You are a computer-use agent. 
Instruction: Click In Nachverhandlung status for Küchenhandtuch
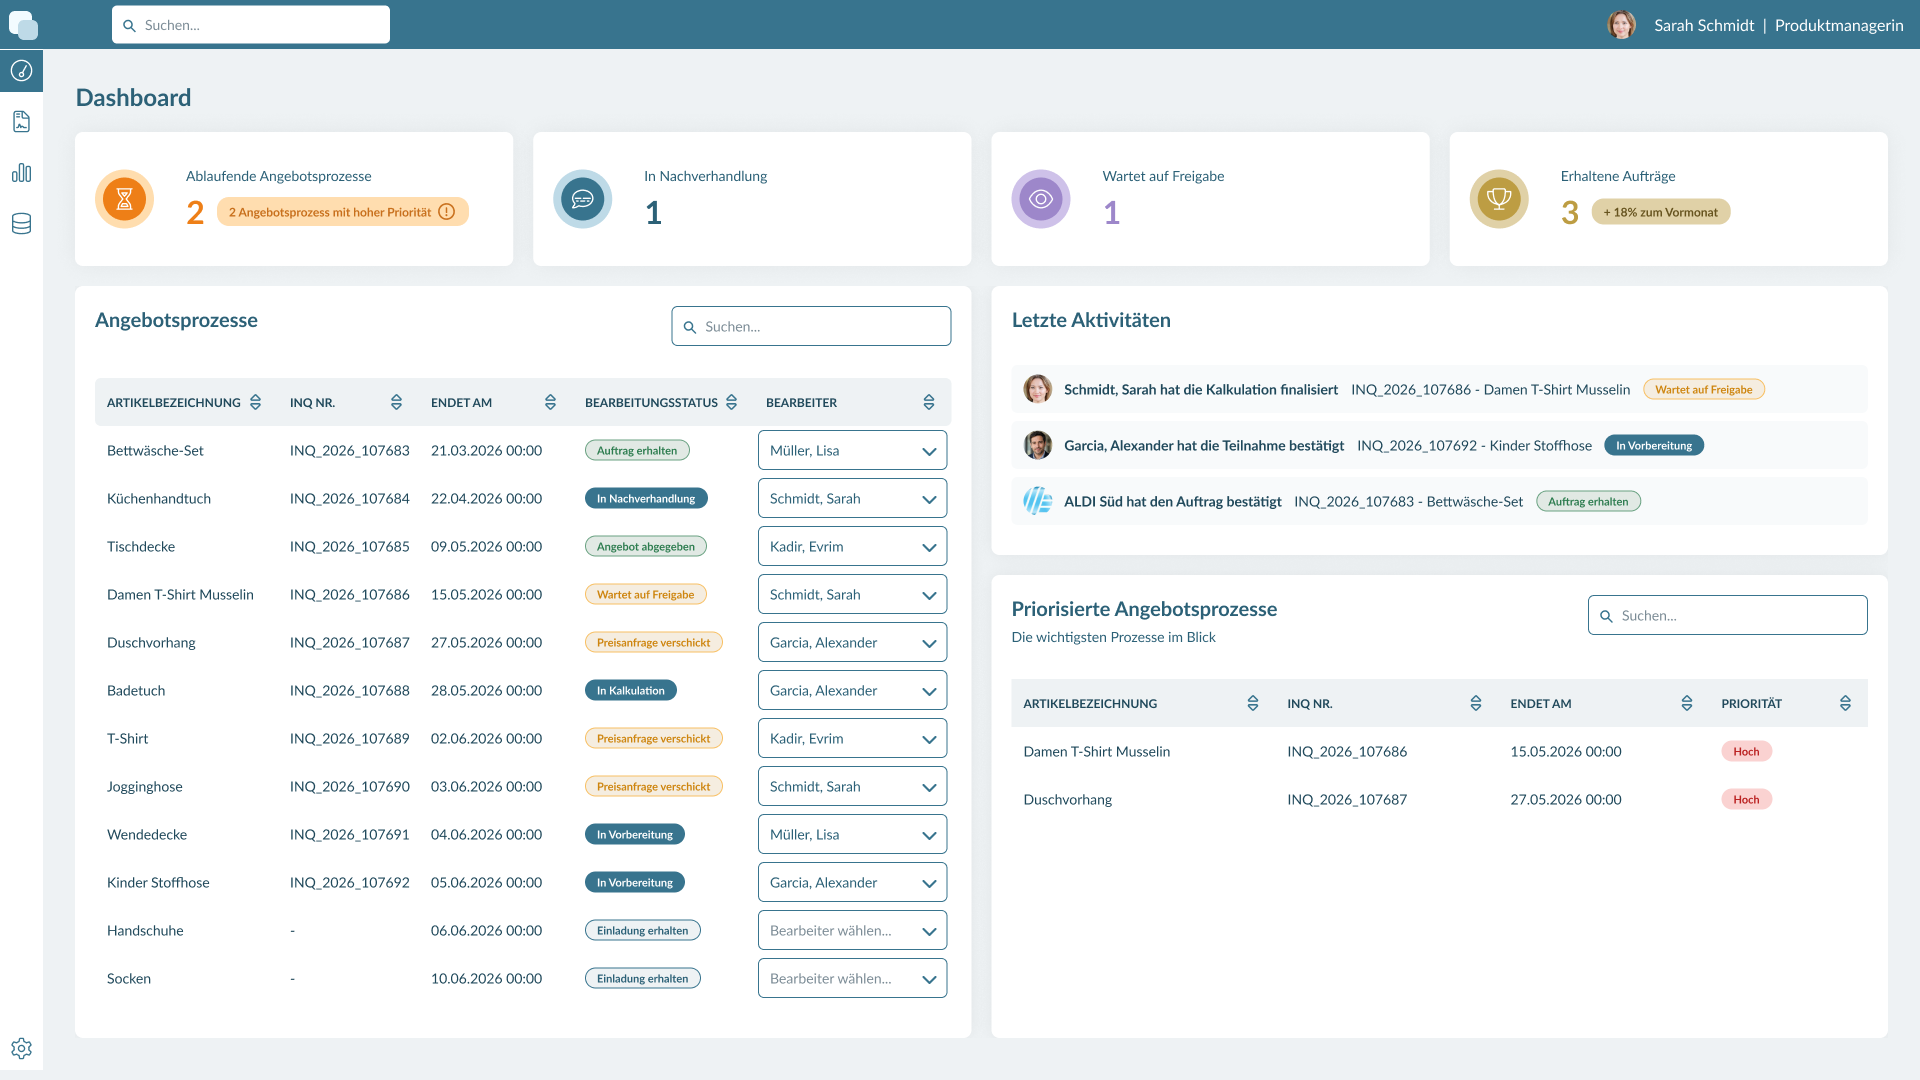tap(646, 498)
